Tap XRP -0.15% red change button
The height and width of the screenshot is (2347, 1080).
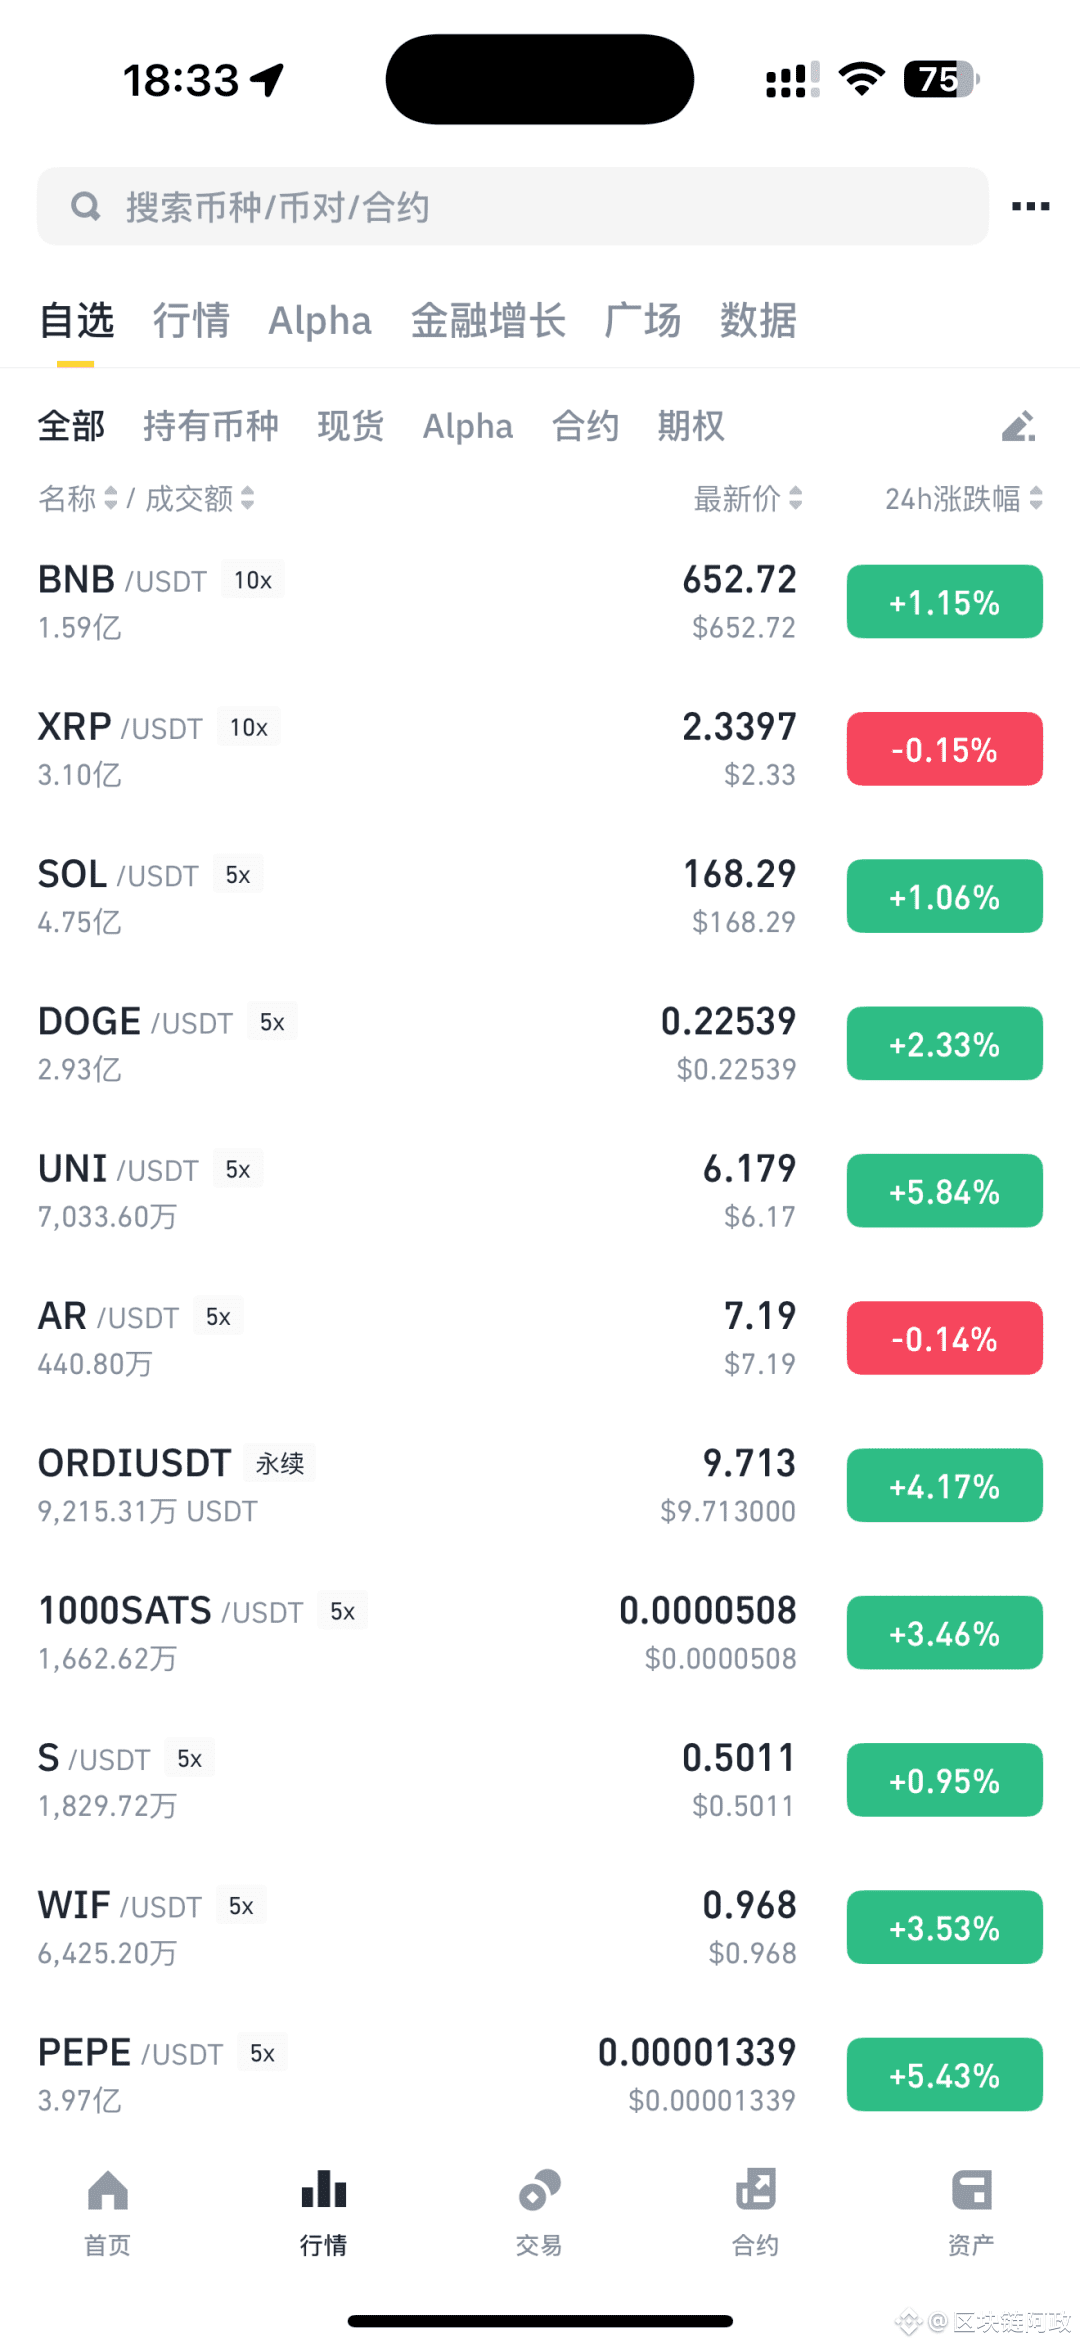945,749
